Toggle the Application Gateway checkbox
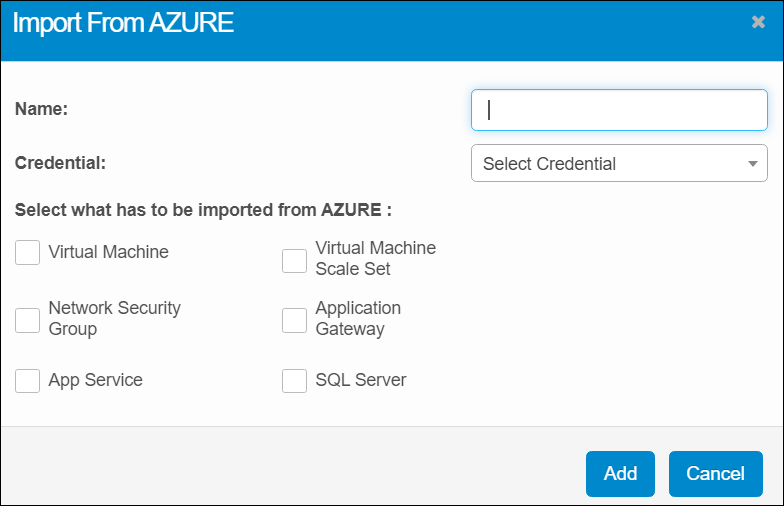 coord(294,320)
